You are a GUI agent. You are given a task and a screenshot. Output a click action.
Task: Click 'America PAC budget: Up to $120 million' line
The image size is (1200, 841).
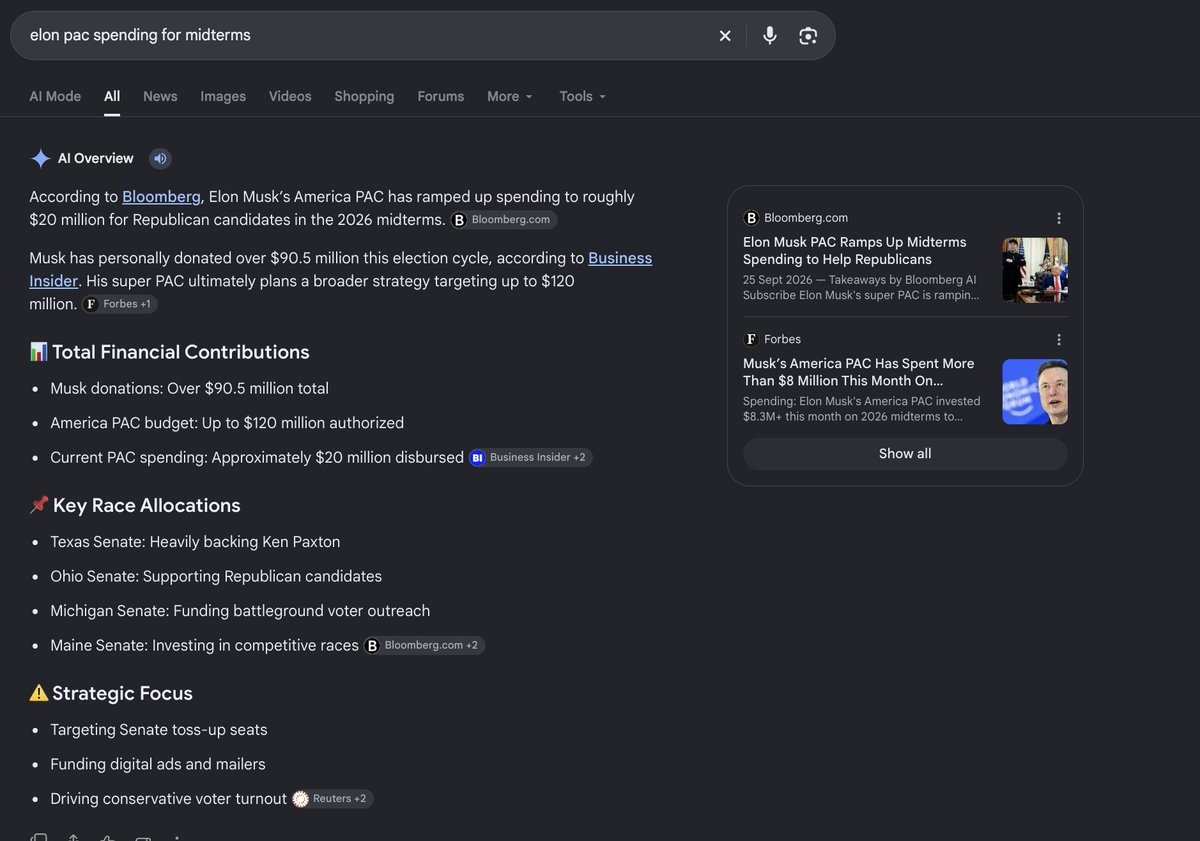(x=227, y=423)
